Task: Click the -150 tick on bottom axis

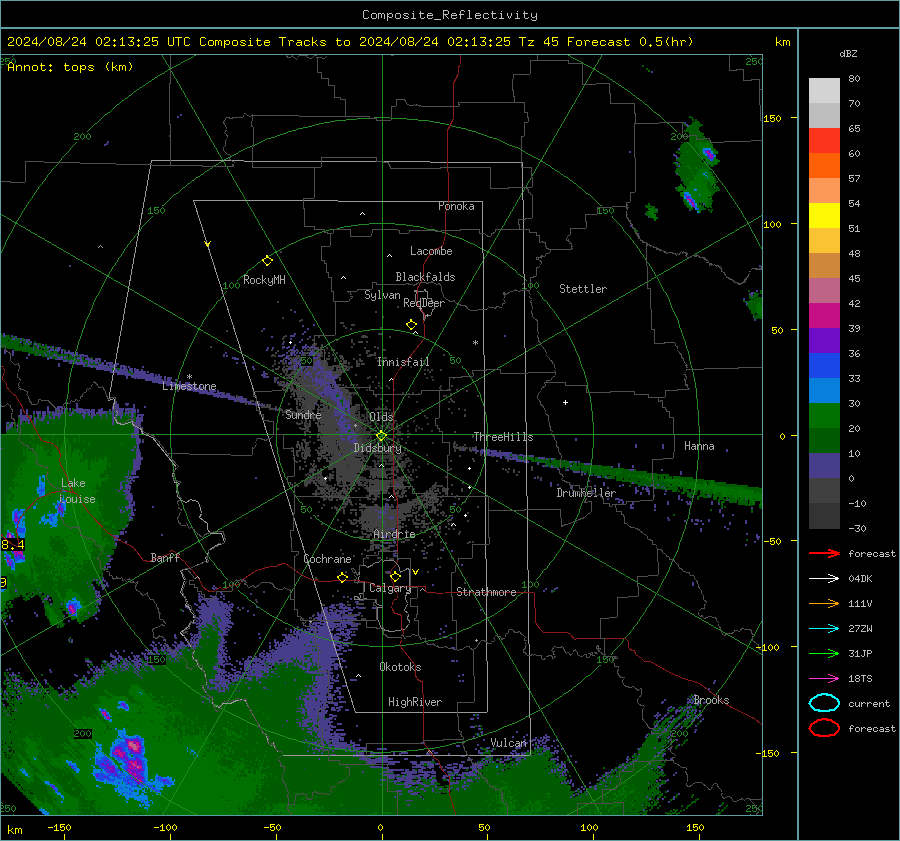Action: (59, 828)
